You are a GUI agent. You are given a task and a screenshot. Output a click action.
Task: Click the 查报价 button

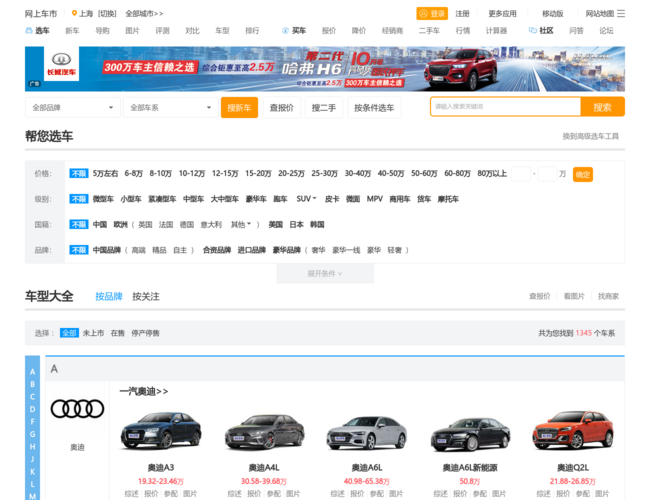click(x=282, y=108)
